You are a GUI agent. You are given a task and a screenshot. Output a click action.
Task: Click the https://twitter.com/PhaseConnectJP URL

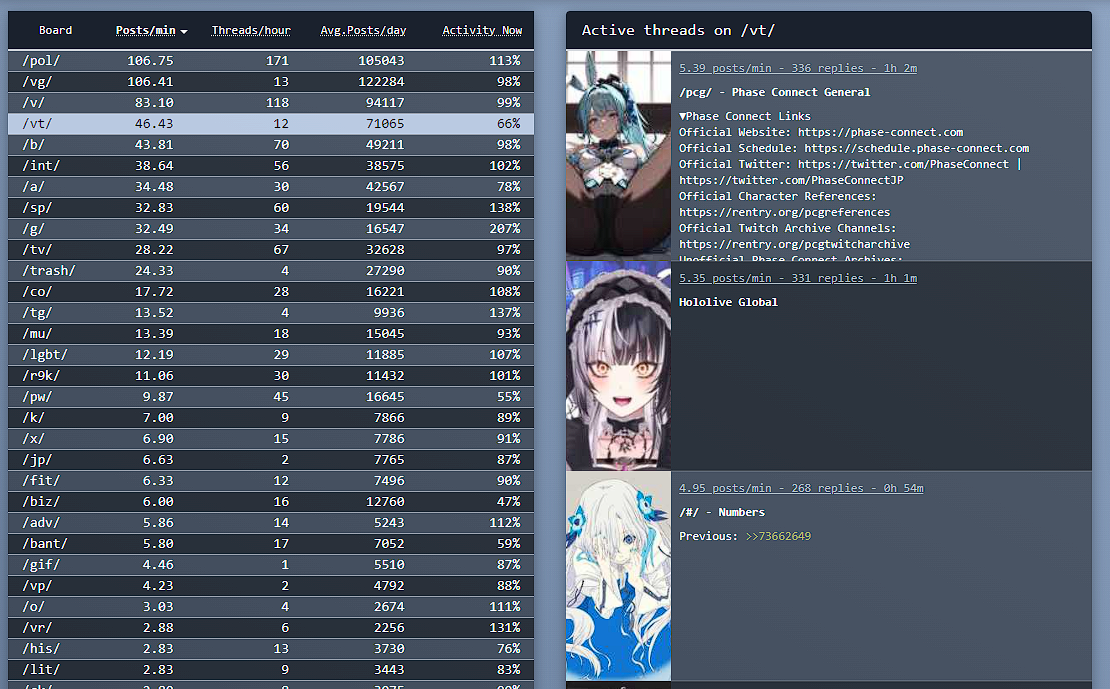click(x=791, y=180)
